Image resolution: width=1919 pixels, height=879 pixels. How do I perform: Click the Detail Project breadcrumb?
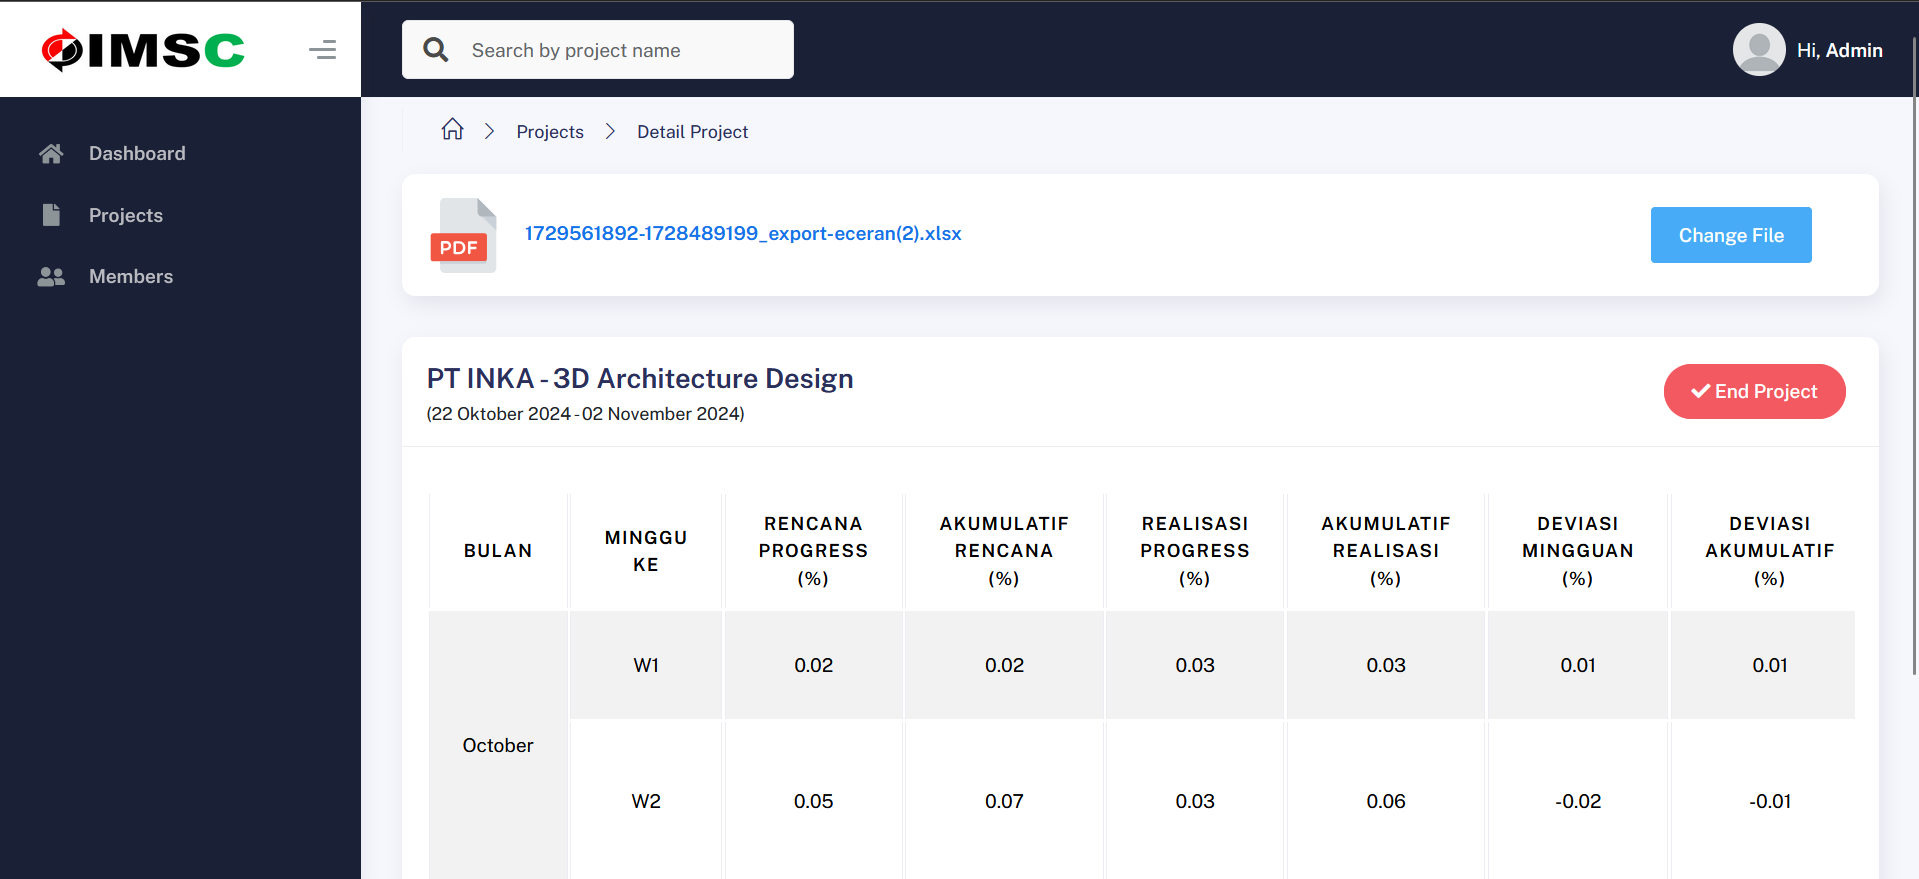[x=692, y=132]
